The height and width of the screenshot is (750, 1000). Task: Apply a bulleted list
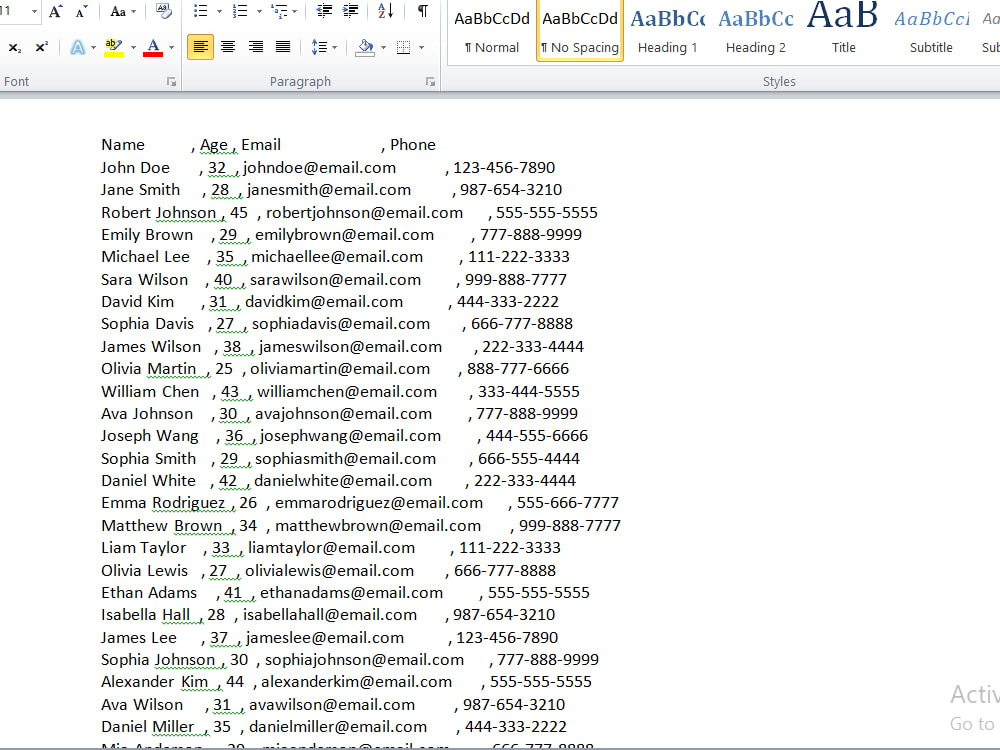click(x=200, y=11)
